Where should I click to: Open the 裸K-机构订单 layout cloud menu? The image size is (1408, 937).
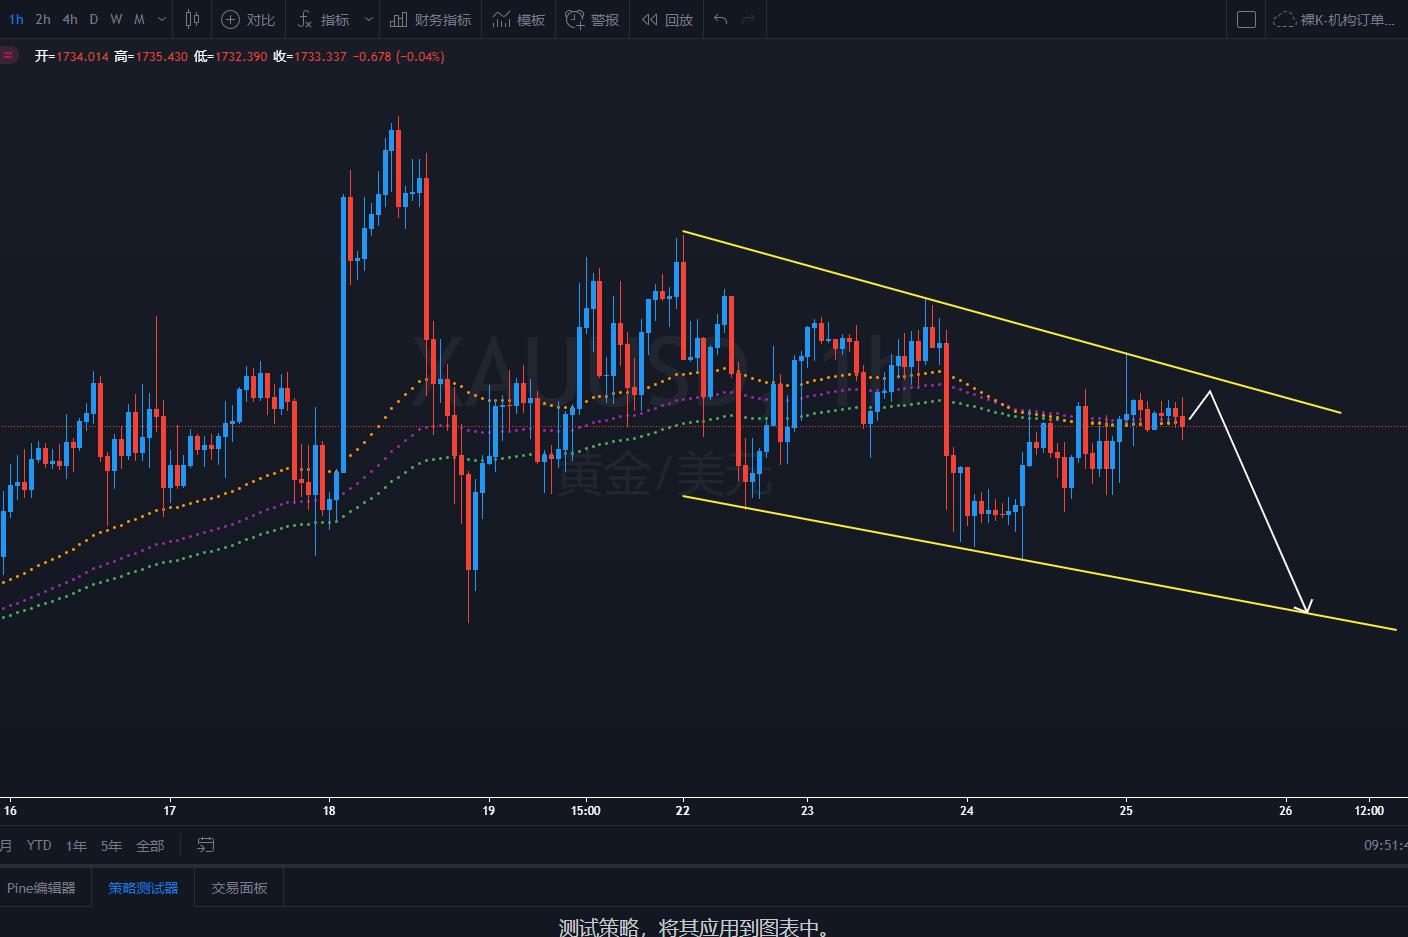pos(1335,19)
